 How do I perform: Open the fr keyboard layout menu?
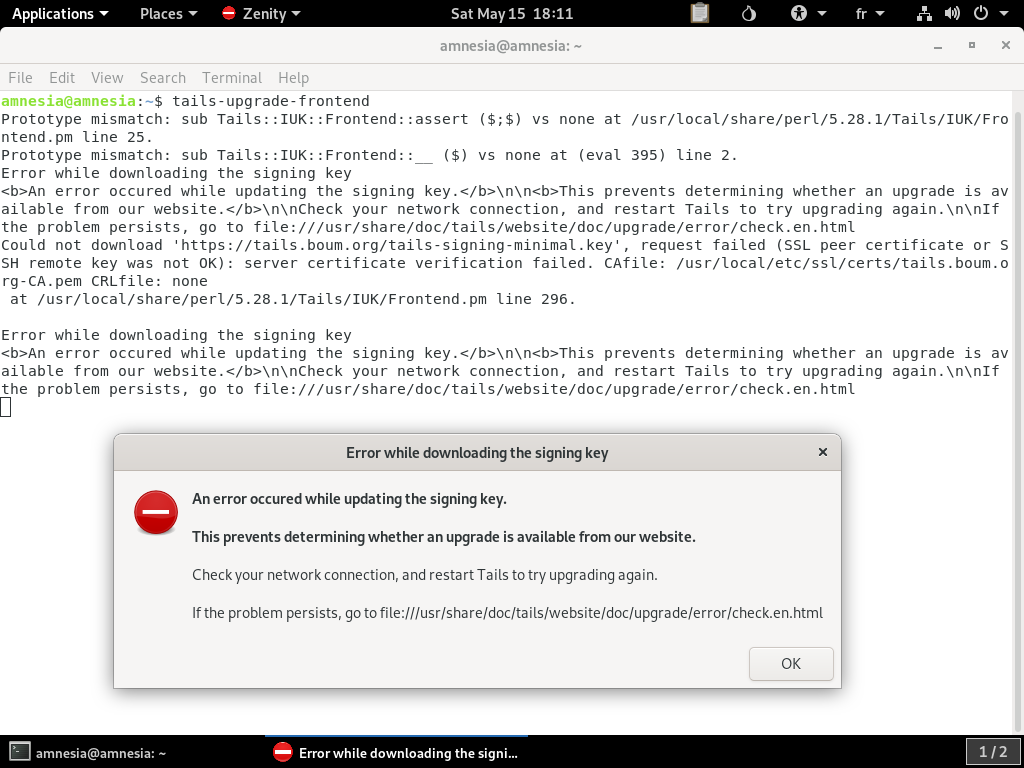tap(870, 14)
